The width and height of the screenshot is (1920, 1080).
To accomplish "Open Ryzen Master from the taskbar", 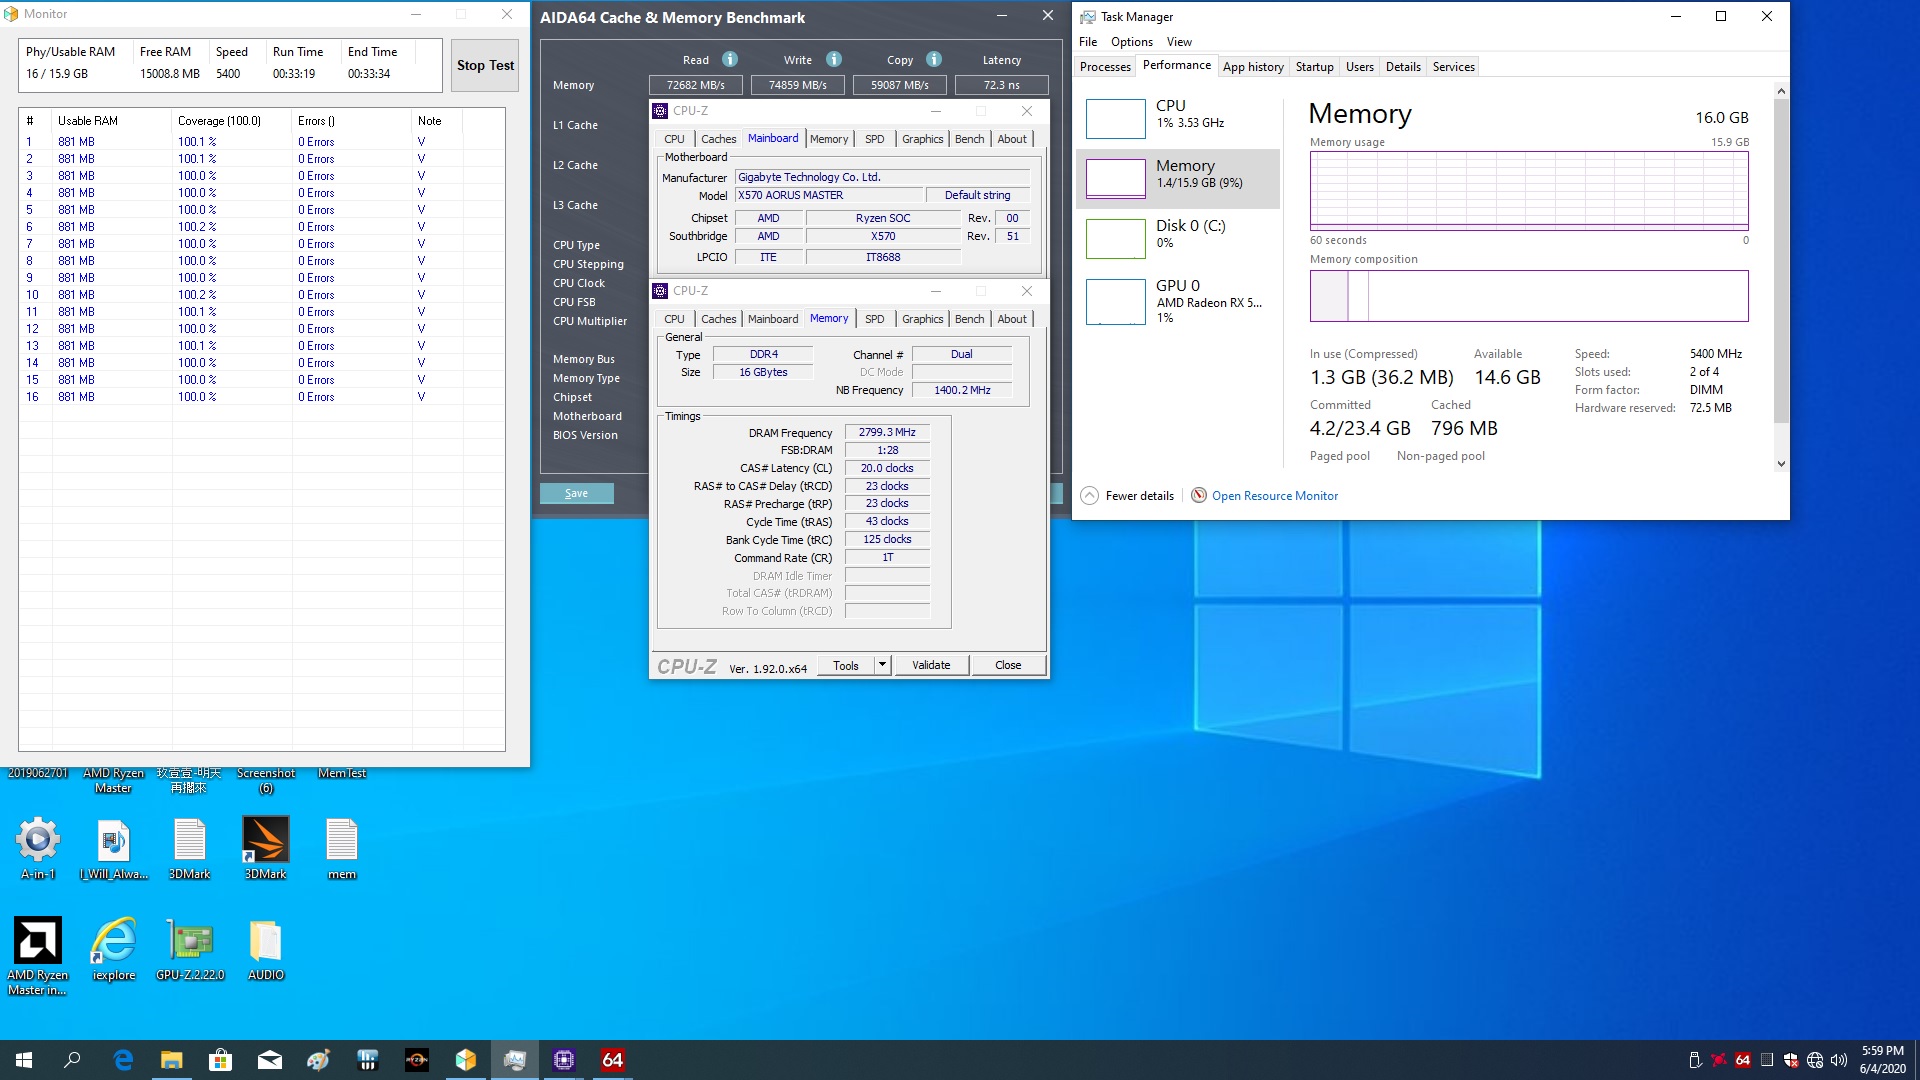I will click(417, 1060).
